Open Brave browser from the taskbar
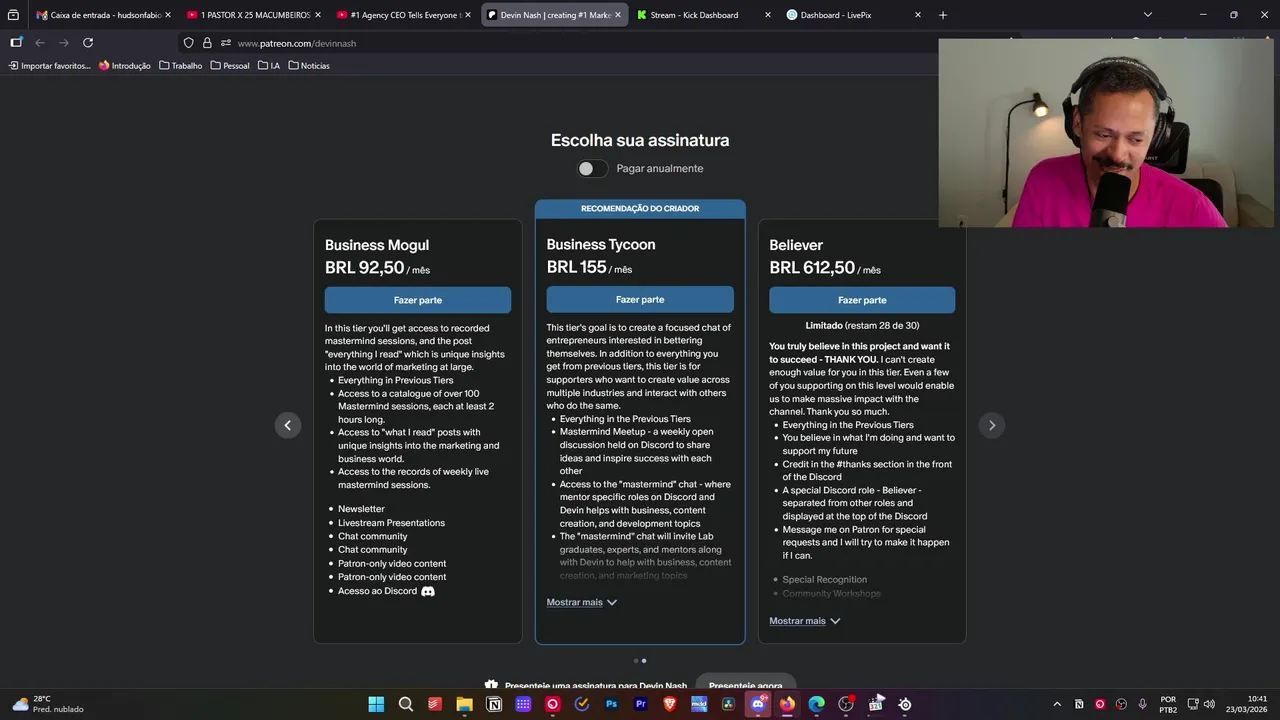1280x720 pixels. (670, 704)
